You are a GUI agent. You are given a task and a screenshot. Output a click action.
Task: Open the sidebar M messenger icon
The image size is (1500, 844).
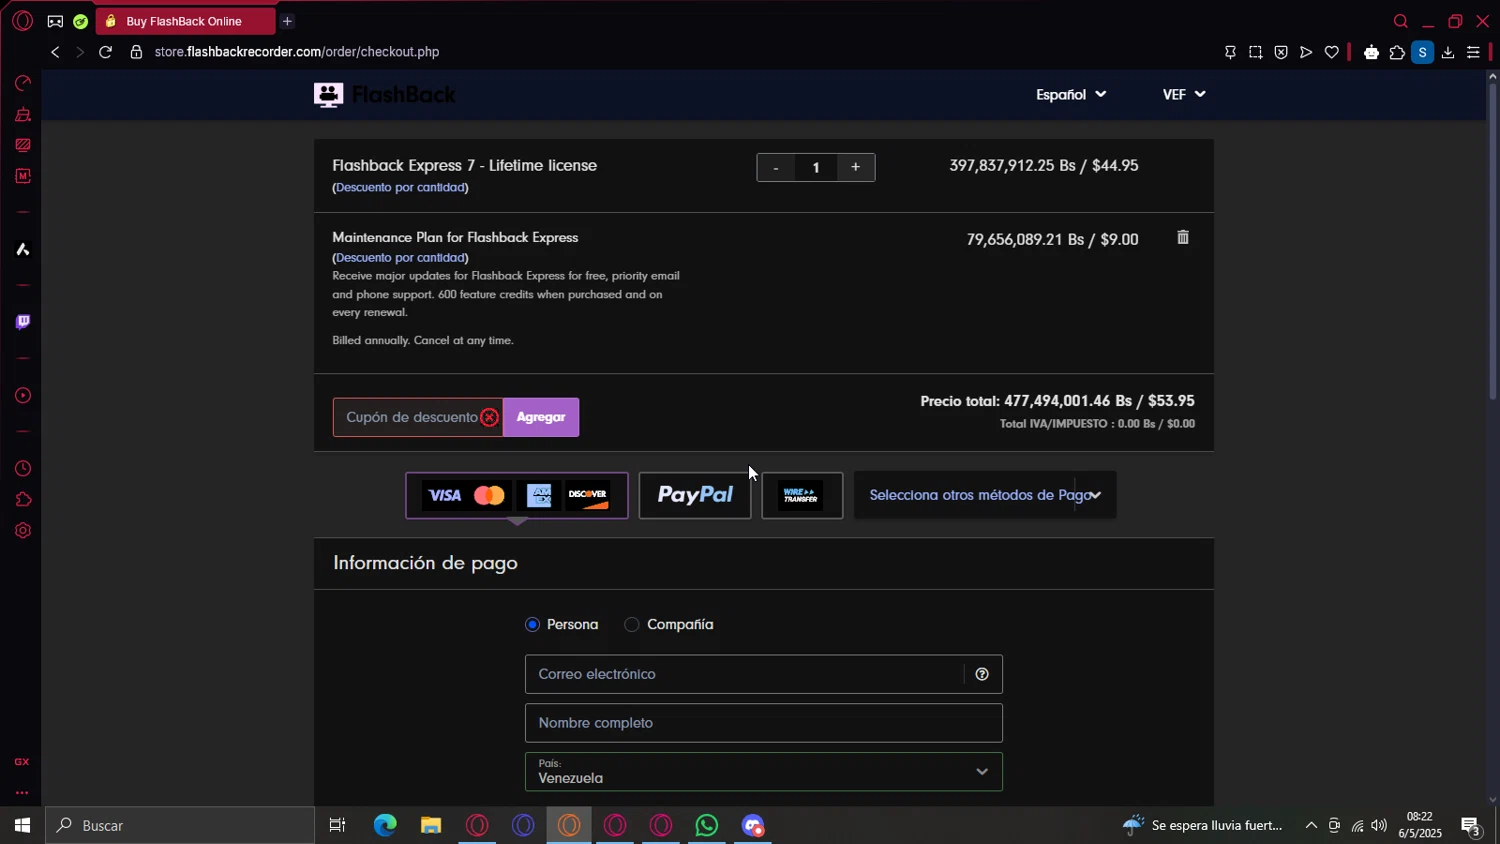click(22, 176)
